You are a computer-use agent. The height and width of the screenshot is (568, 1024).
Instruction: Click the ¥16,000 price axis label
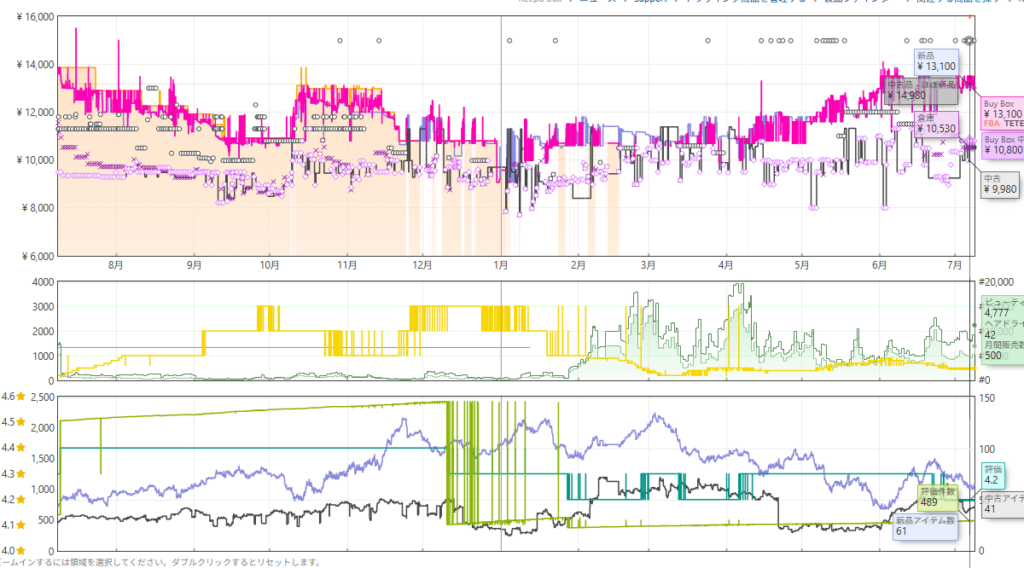(35, 17)
